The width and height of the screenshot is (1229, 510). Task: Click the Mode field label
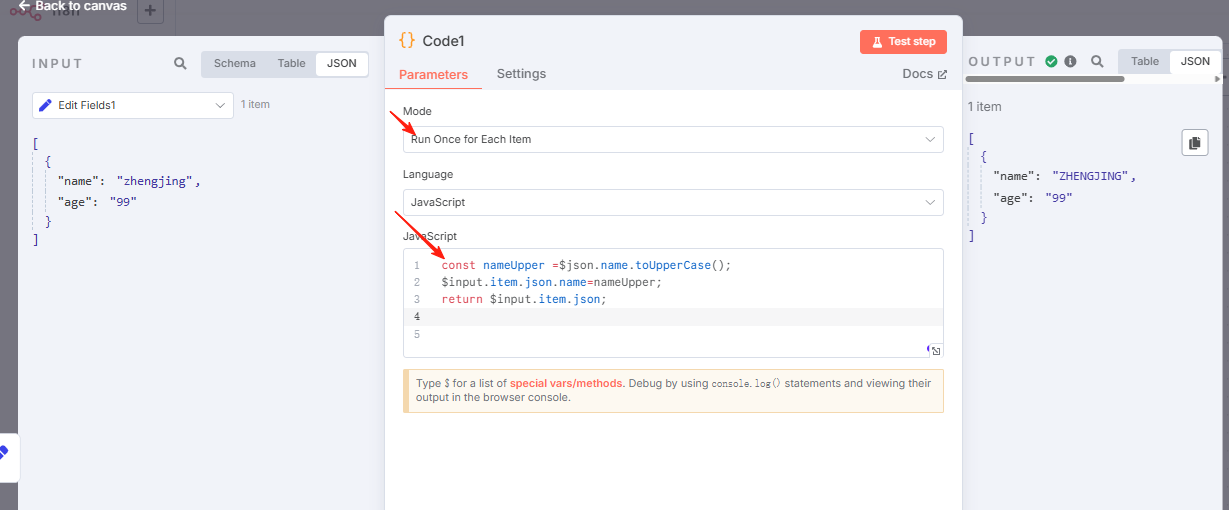click(417, 111)
